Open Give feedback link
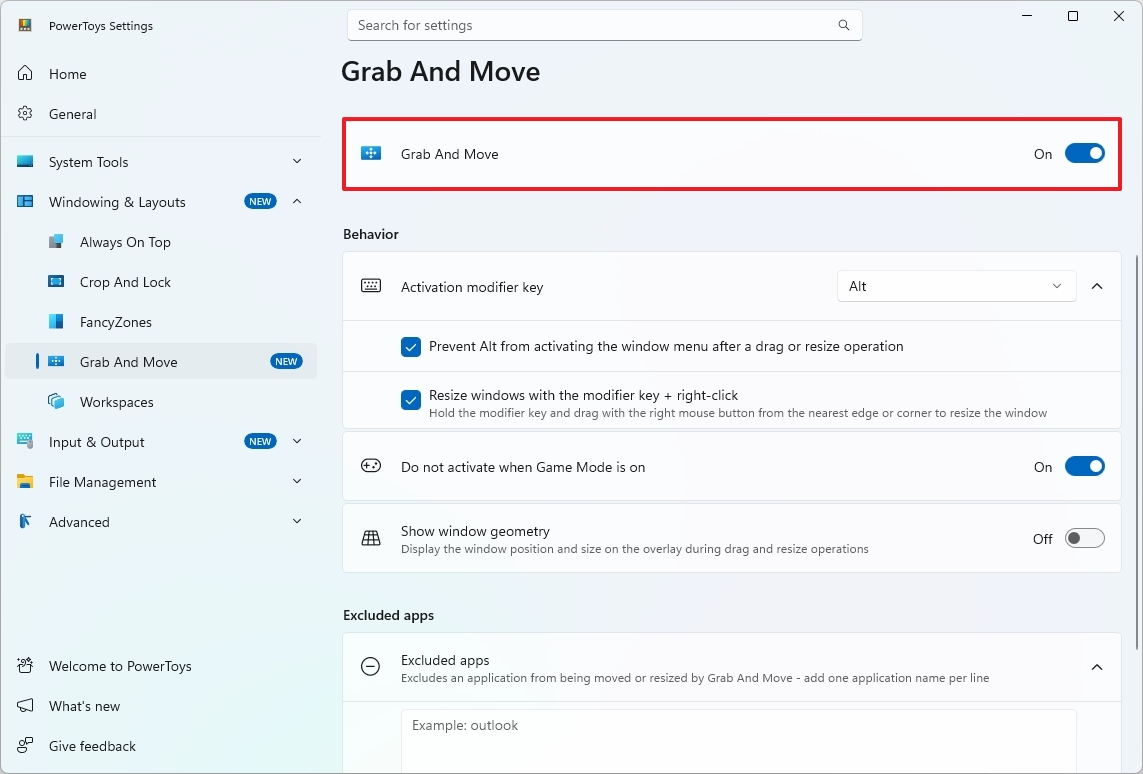The height and width of the screenshot is (774, 1143). pos(161,746)
